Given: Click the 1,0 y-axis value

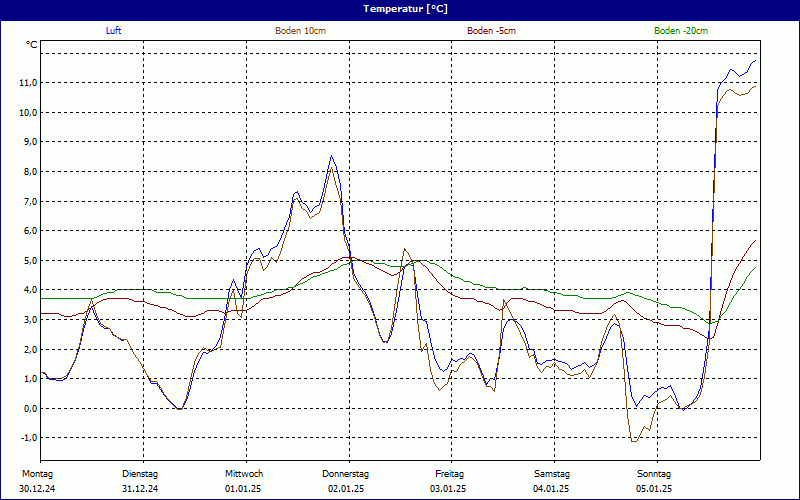Looking at the screenshot, I should 31,379.
